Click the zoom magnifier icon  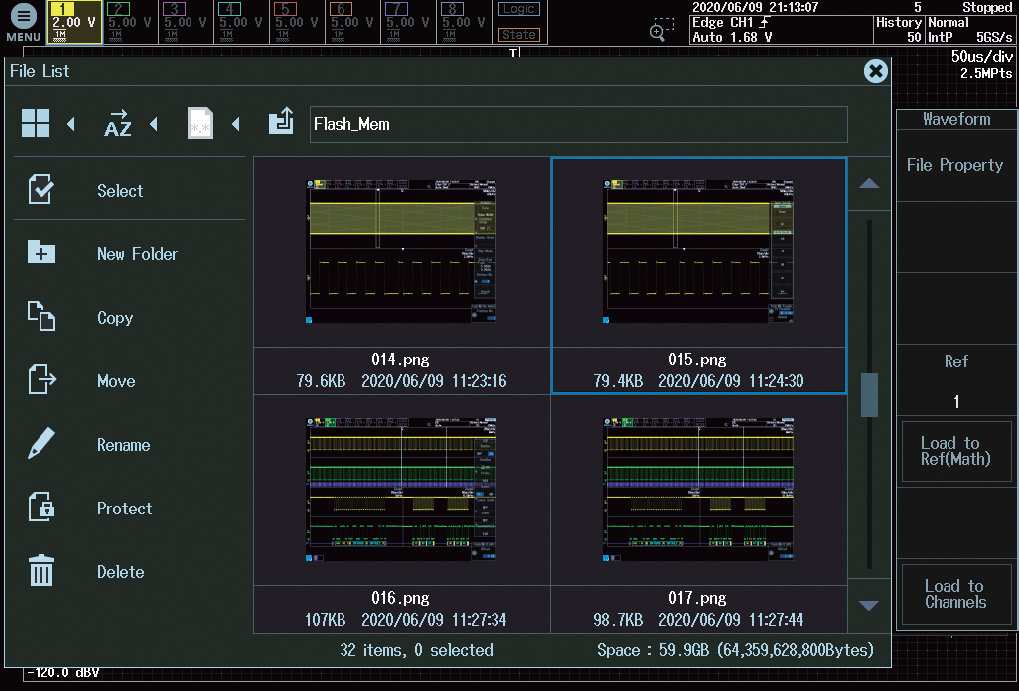pos(661,30)
